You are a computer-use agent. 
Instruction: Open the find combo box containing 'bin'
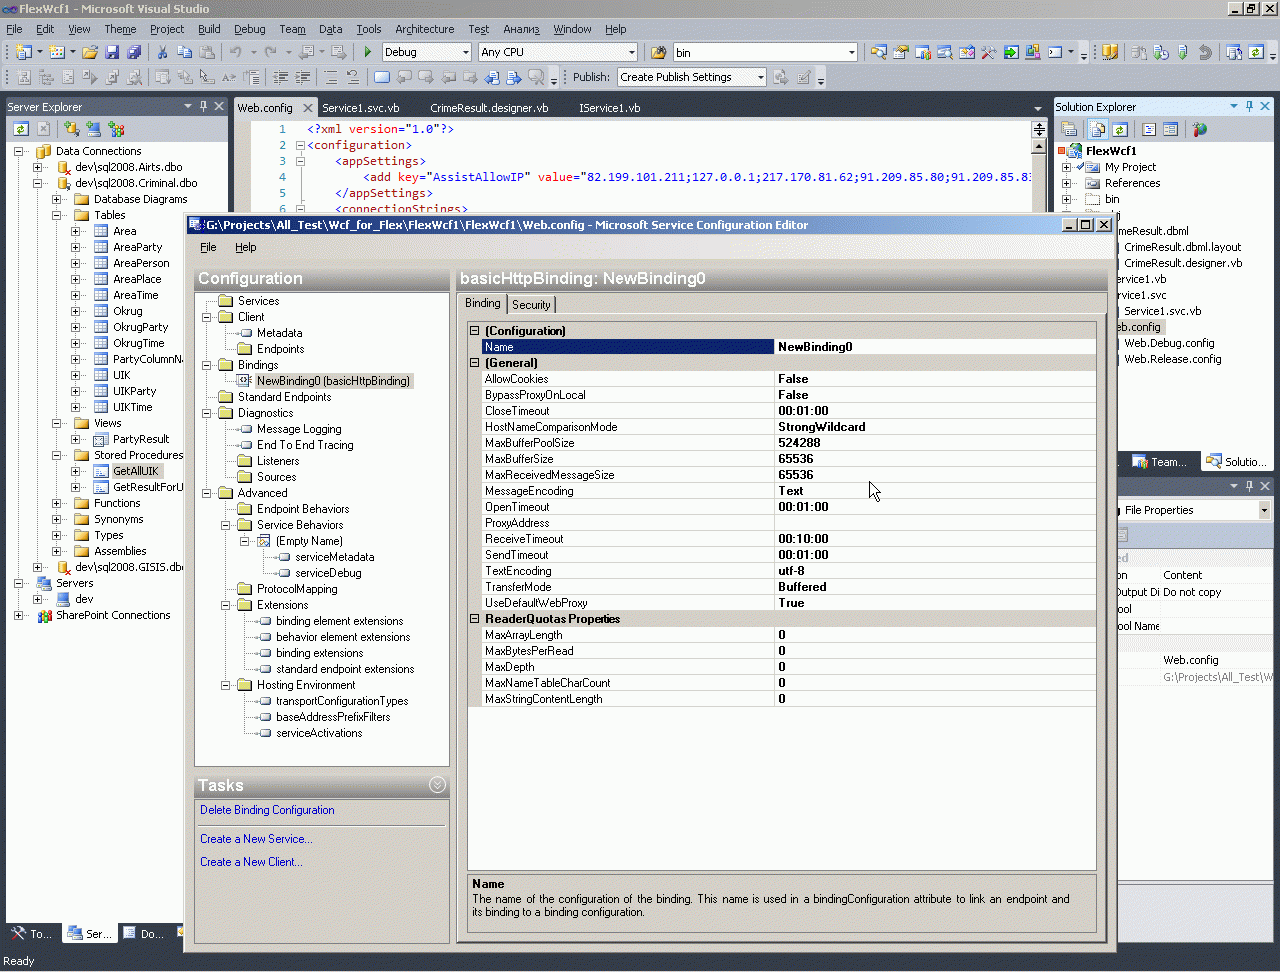[x=765, y=52]
